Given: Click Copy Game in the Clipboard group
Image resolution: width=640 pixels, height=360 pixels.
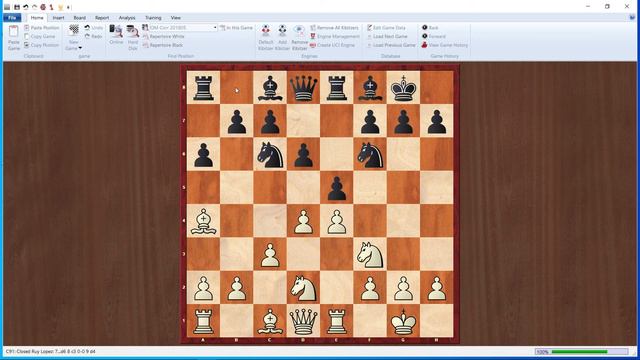Looking at the screenshot, I should pyautogui.click(x=40, y=36).
